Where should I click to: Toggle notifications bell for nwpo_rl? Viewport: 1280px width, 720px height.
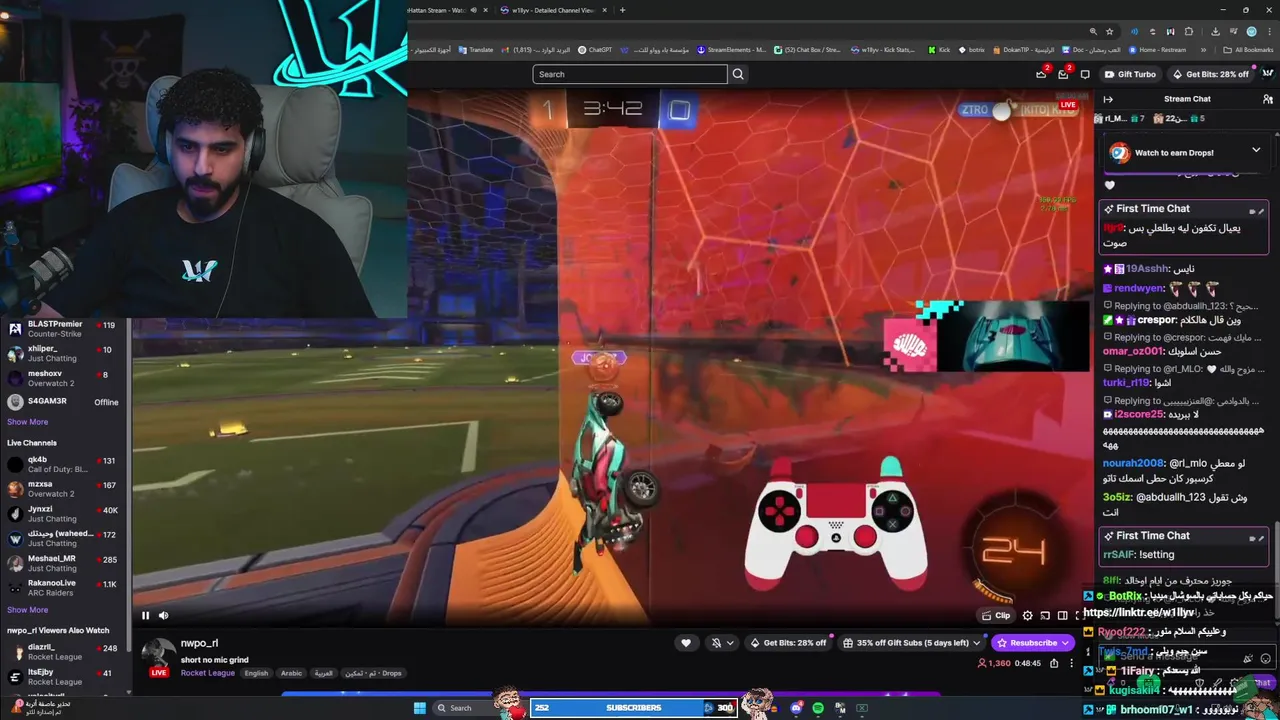coord(716,643)
